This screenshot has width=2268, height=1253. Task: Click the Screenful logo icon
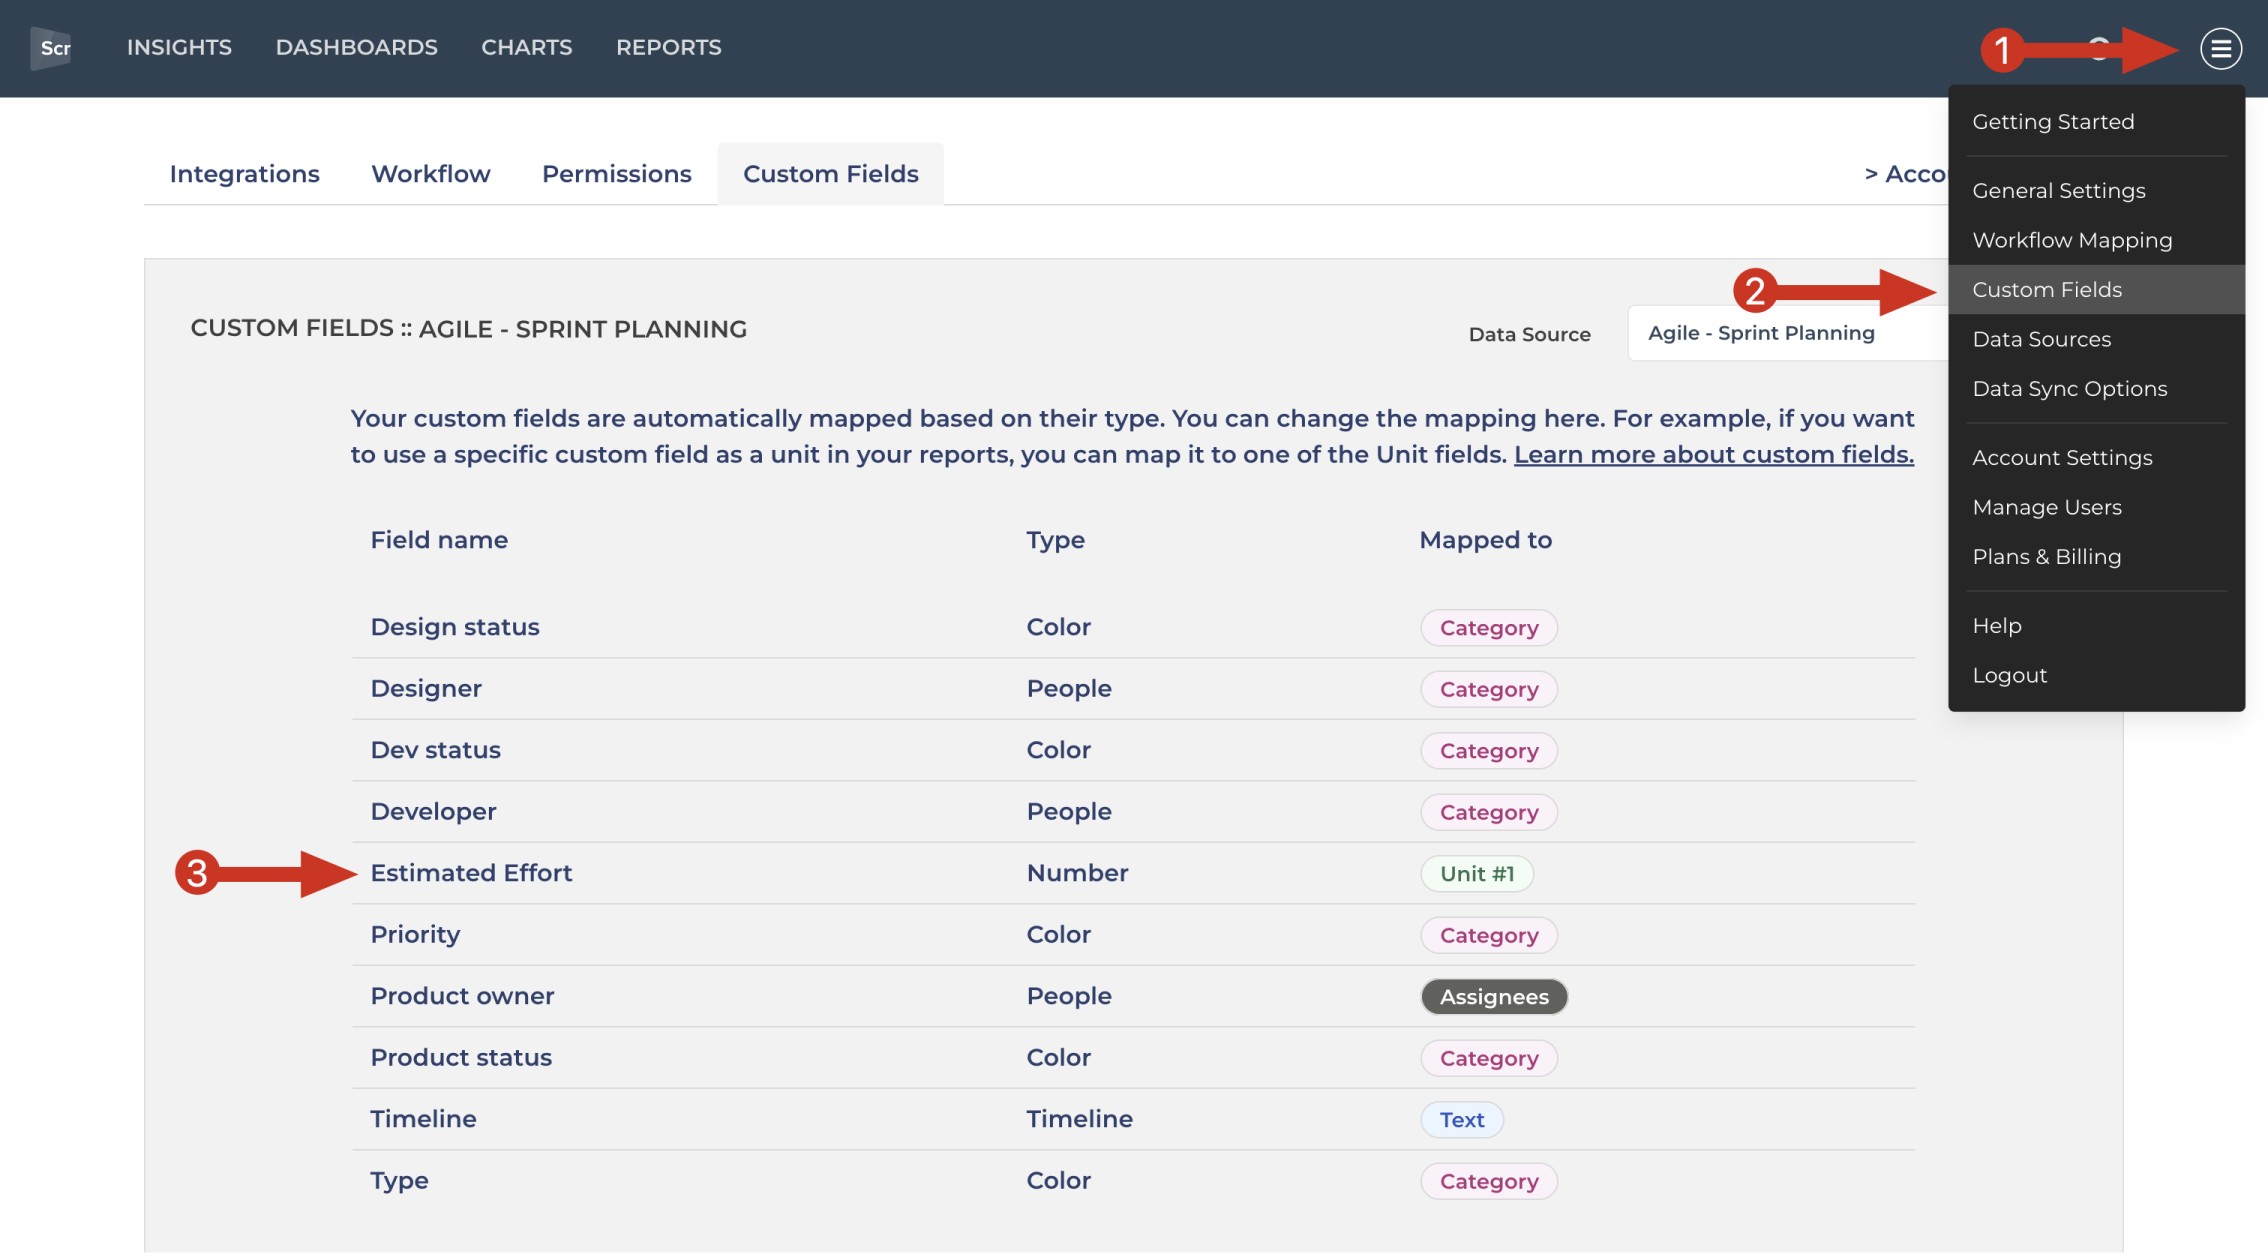point(51,48)
